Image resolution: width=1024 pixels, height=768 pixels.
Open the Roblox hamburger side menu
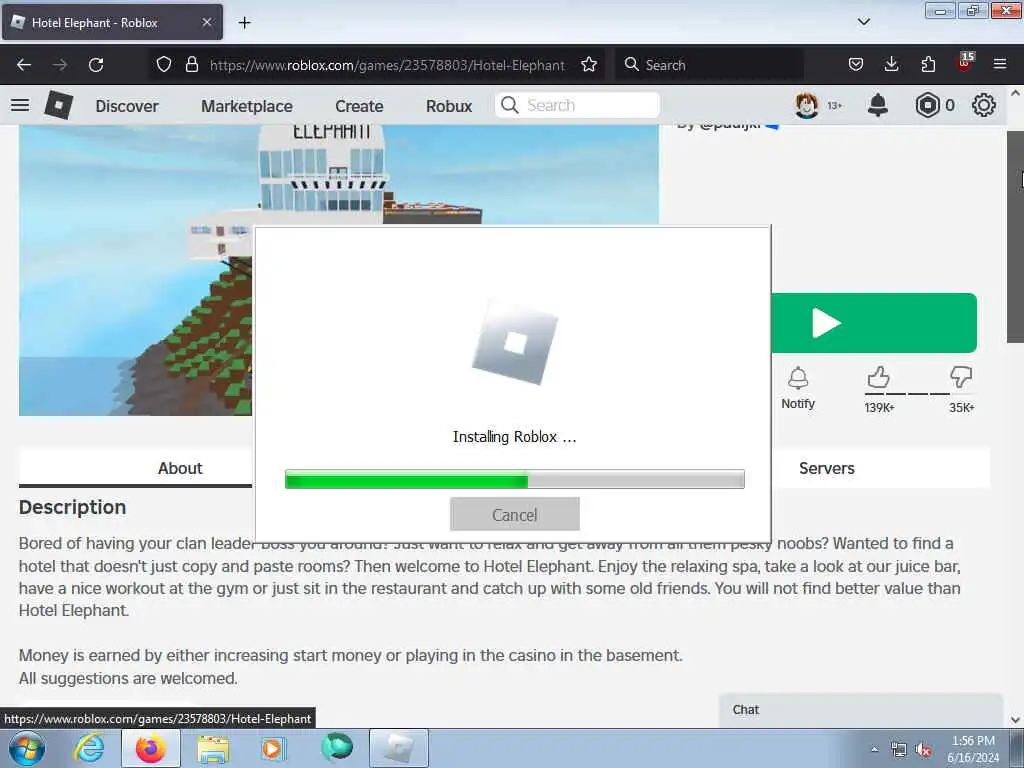(x=20, y=105)
